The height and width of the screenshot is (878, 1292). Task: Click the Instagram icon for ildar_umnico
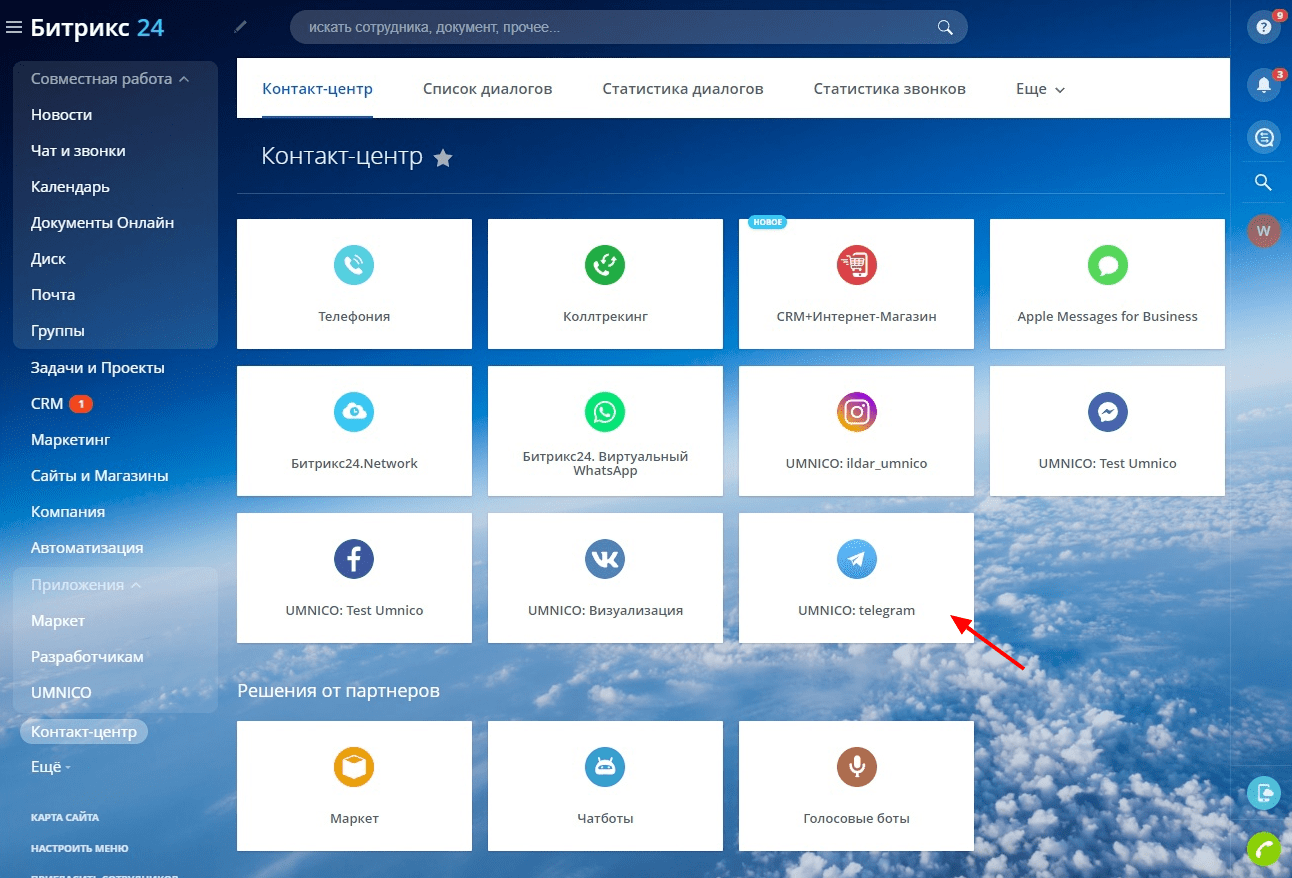click(x=856, y=412)
